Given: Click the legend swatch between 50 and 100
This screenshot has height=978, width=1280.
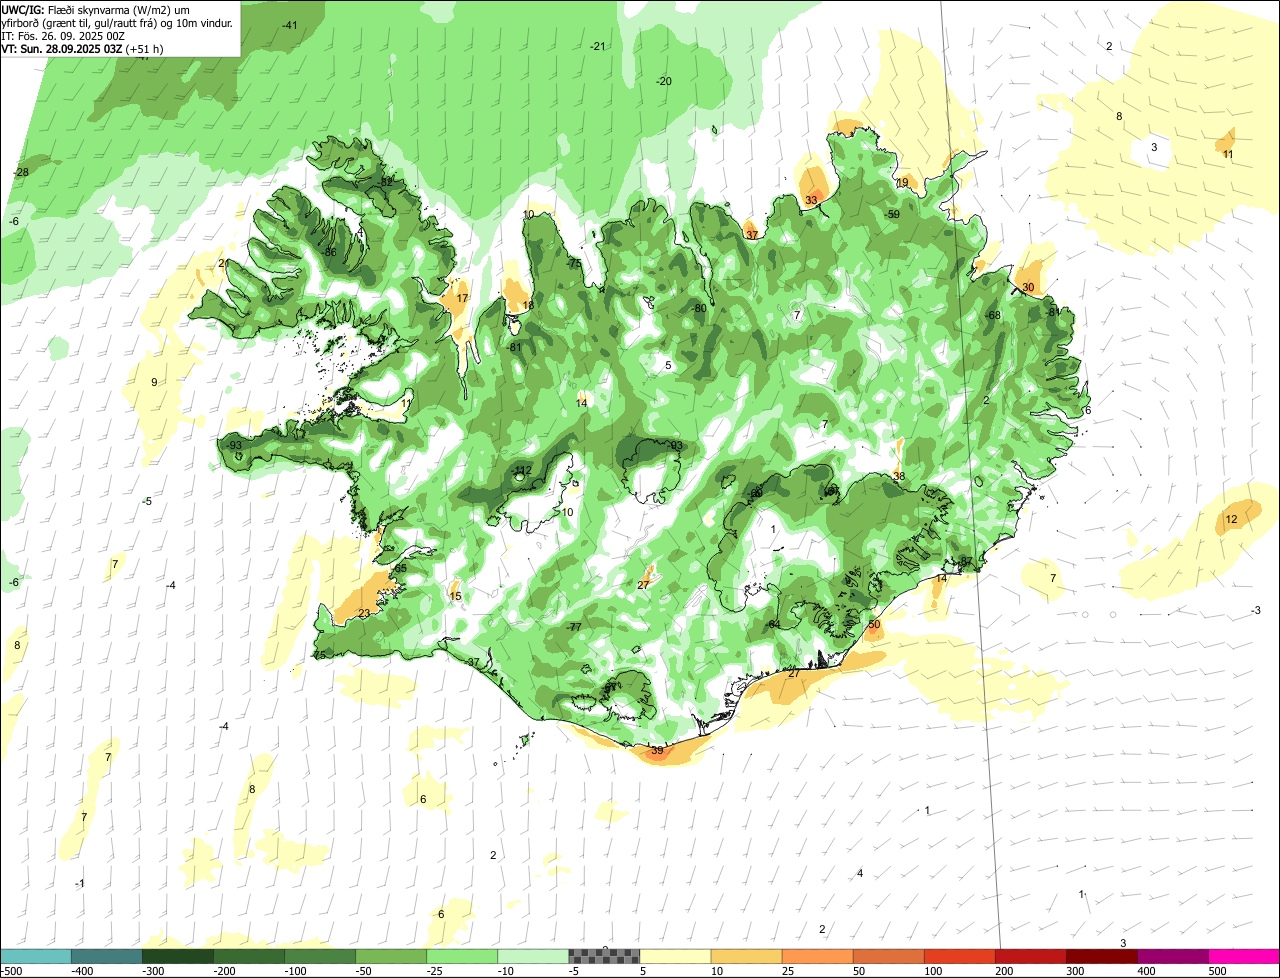Looking at the screenshot, I should [888, 957].
